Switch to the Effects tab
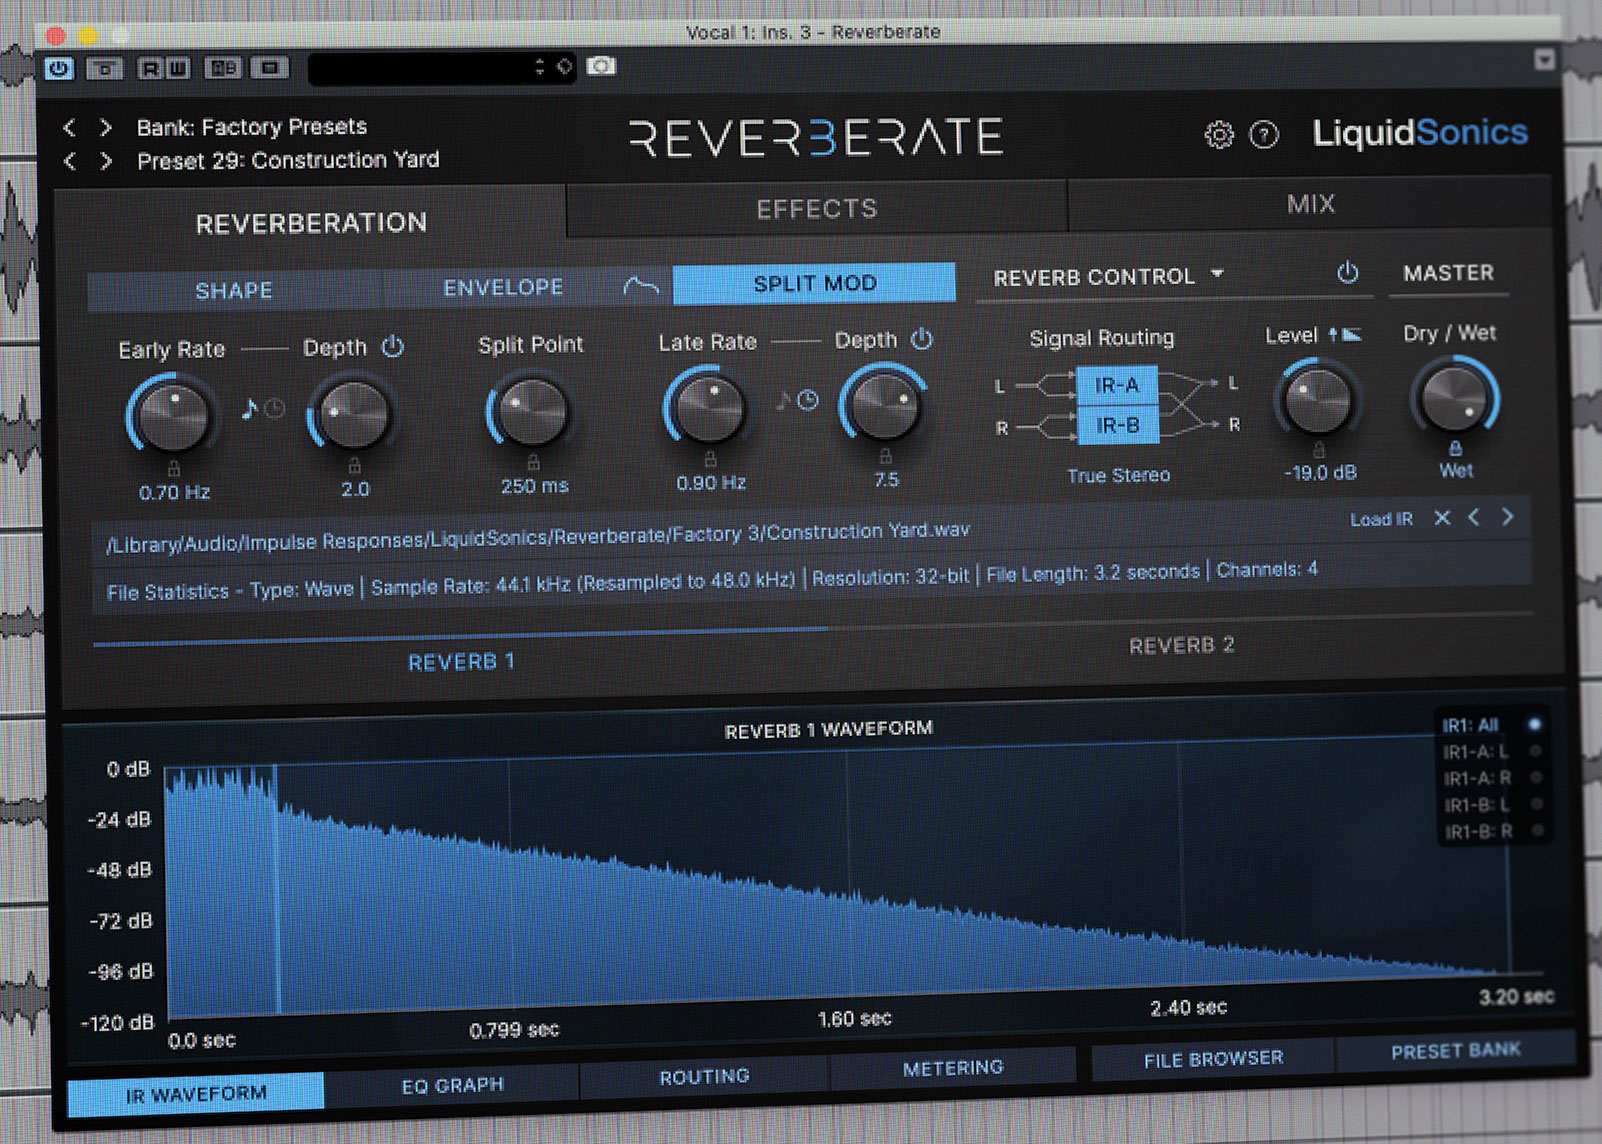Screen dimensions: 1602x1144 click(x=816, y=209)
